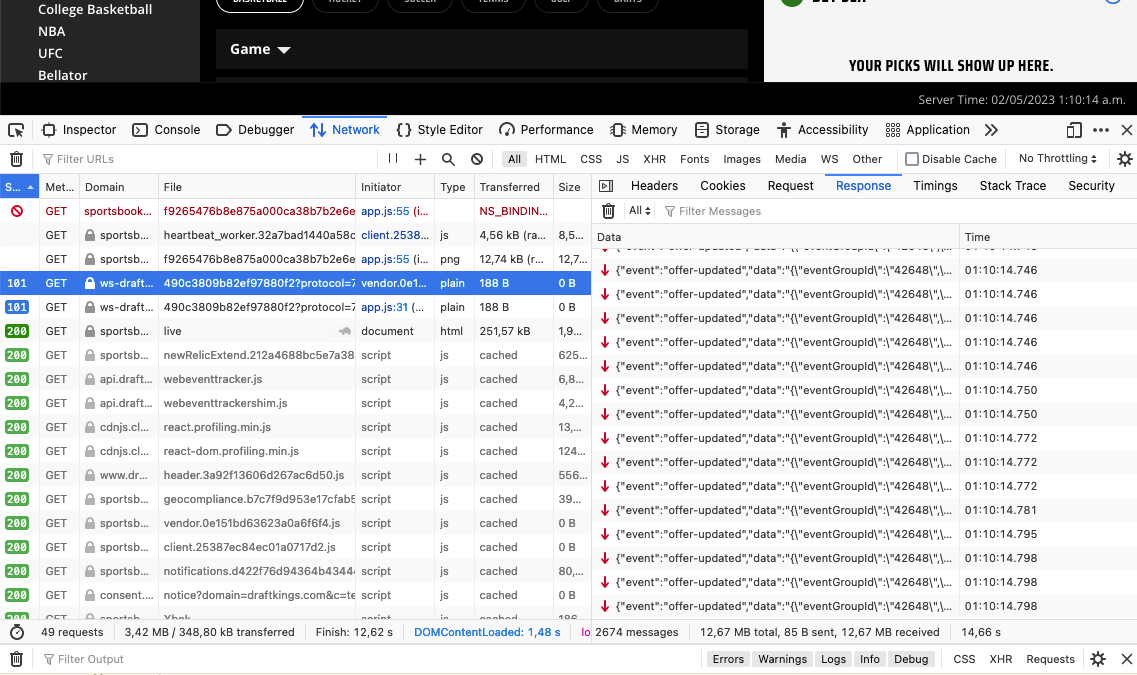Toggle the Errors console filter
Viewport: 1137px width, 675px height.
tap(728, 659)
